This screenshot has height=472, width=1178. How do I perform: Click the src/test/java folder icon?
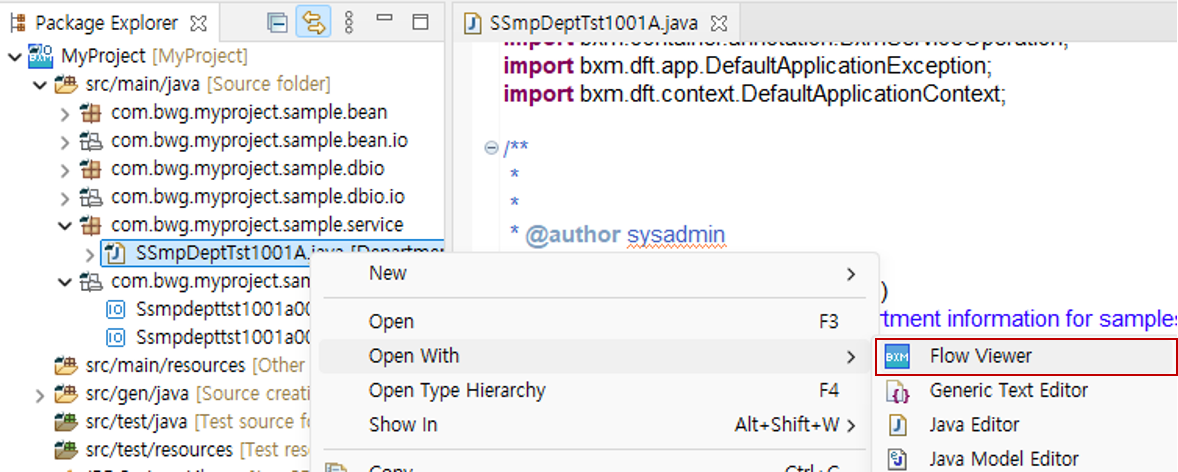tap(67, 422)
